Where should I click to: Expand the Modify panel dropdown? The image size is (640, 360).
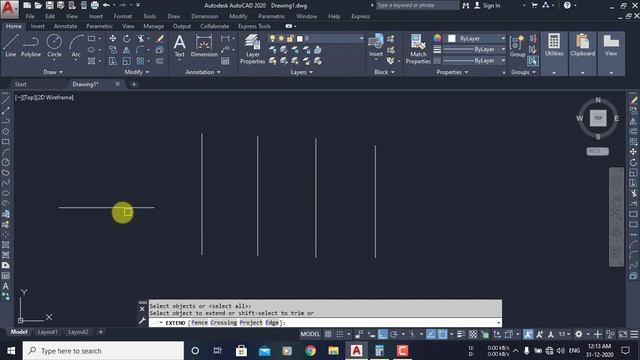[x=137, y=72]
